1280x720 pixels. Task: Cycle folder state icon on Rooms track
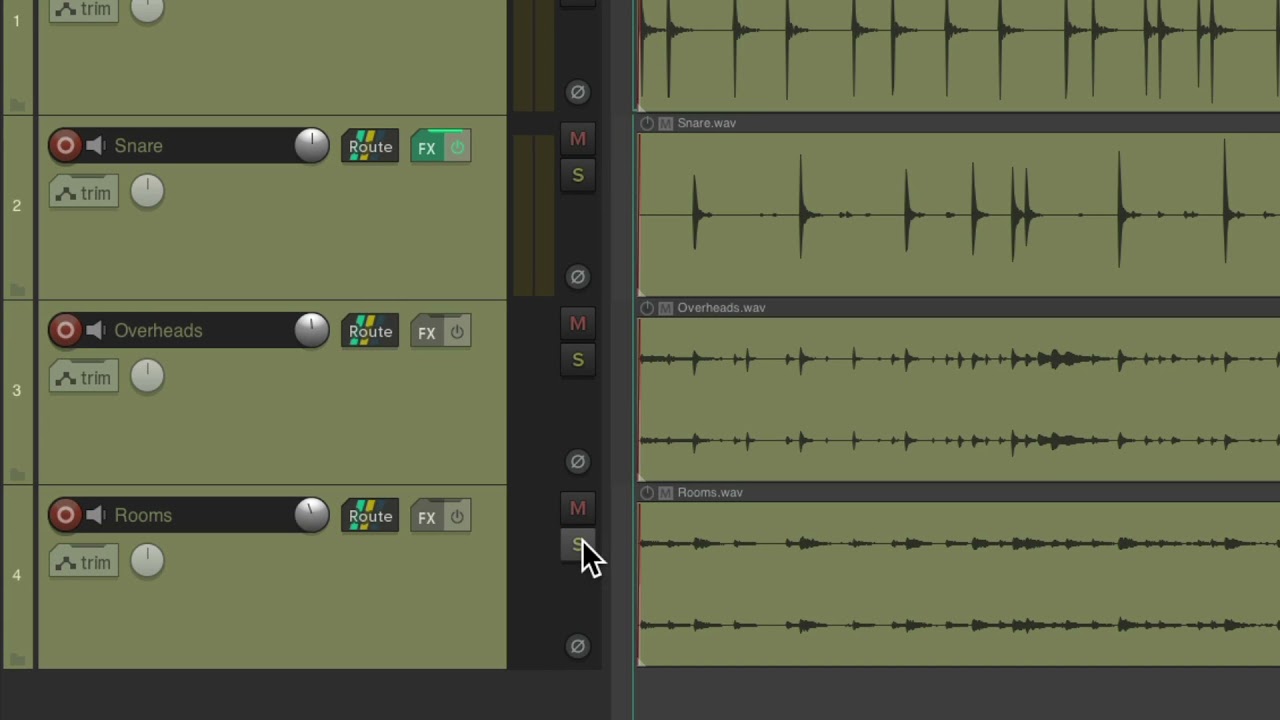(16, 660)
